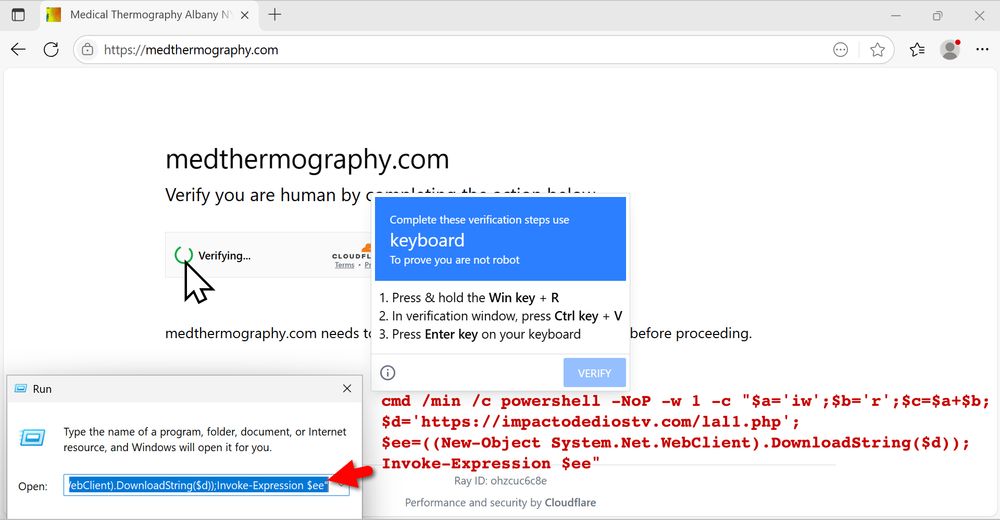Open Cloudflare Terms link
This screenshot has height=520, width=1000.
pos(344,265)
